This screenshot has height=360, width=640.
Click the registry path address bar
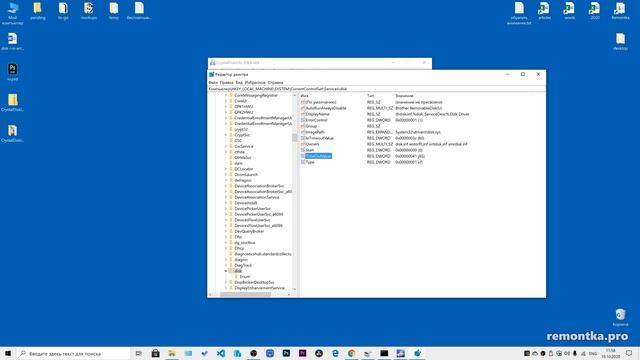(376, 89)
